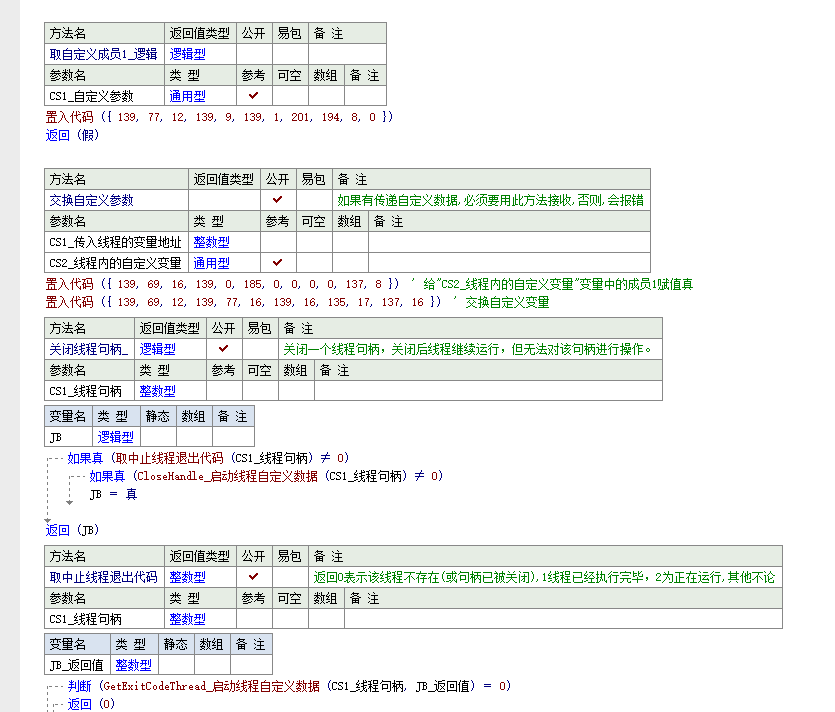Toggle 公开 checkmark for 交换自定义参数 method
The height and width of the screenshot is (712, 835).
pyautogui.click(x=277, y=200)
